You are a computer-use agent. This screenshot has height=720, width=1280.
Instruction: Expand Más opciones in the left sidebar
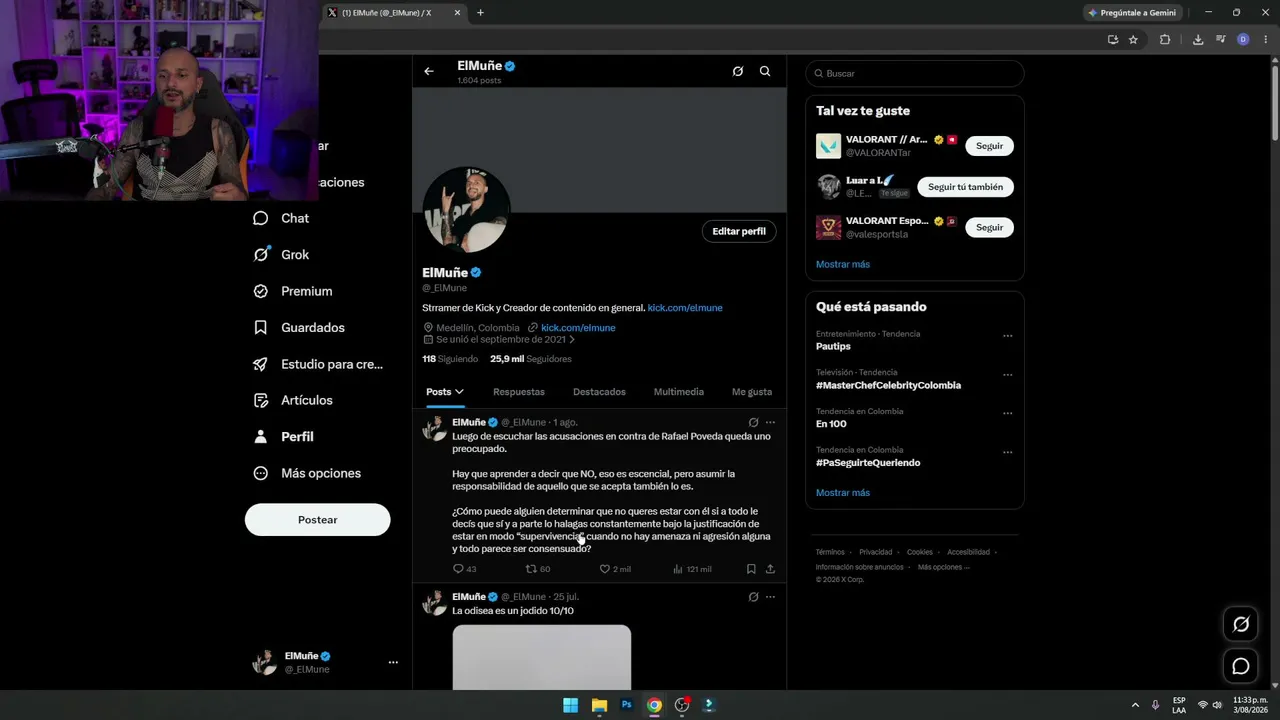coord(306,473)
